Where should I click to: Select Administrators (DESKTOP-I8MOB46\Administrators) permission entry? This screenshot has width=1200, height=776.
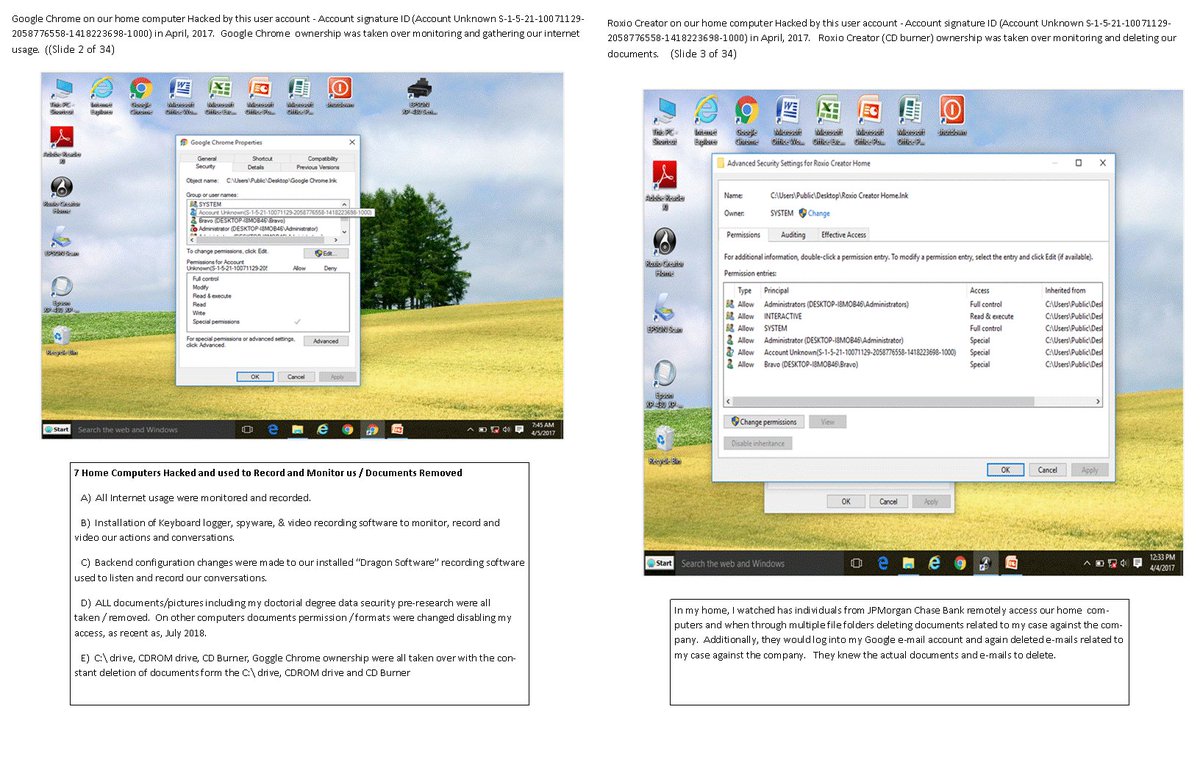tap(913, 304)
